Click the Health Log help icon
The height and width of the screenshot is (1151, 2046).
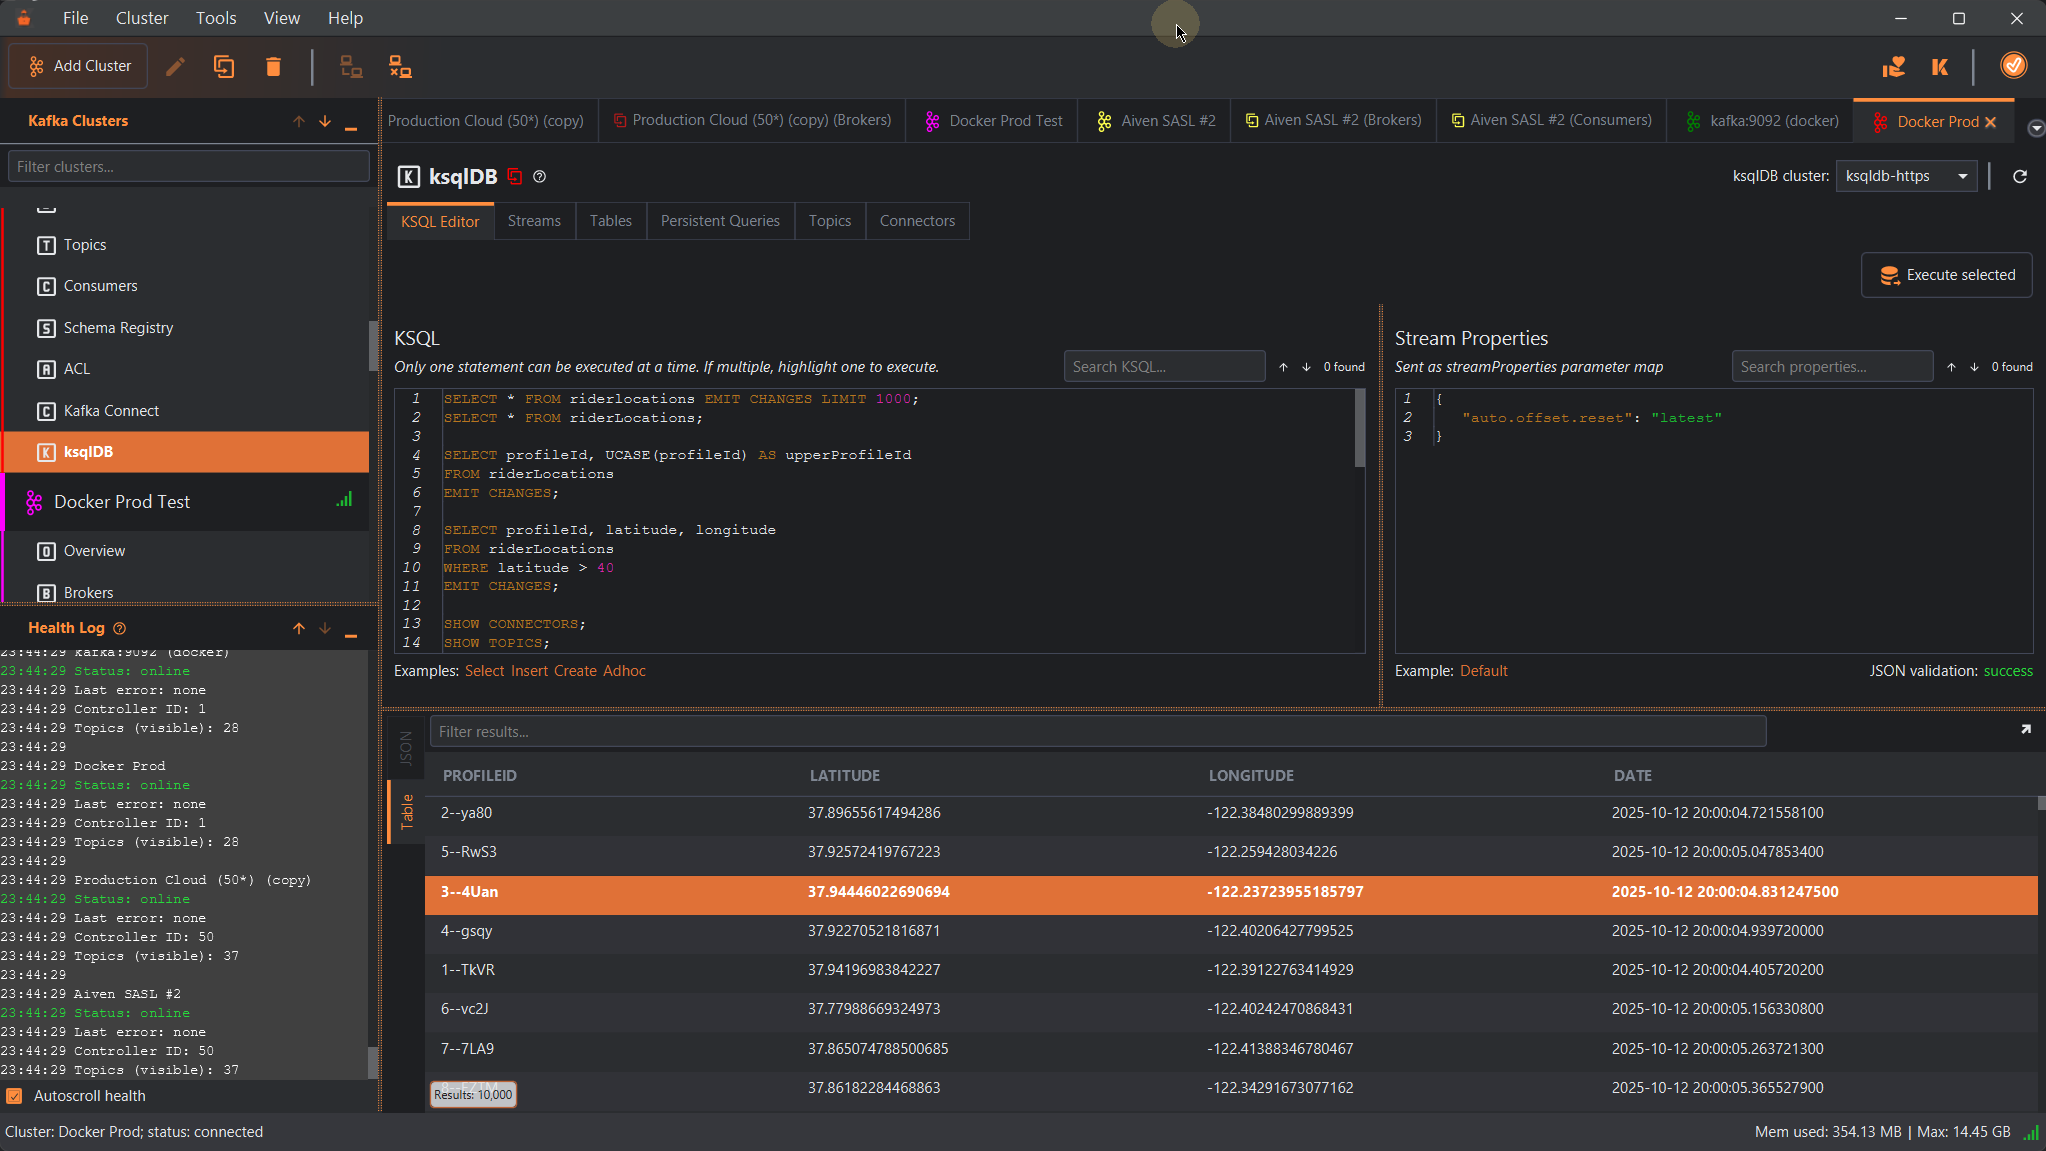120,628
